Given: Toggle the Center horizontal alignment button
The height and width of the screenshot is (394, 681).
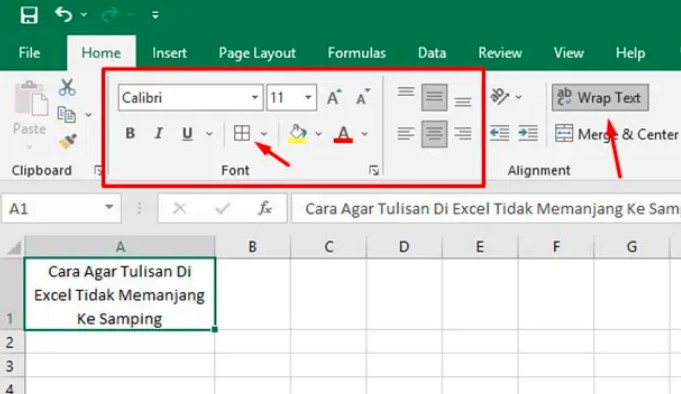Looking at the screenshot, I should (434, 134).
